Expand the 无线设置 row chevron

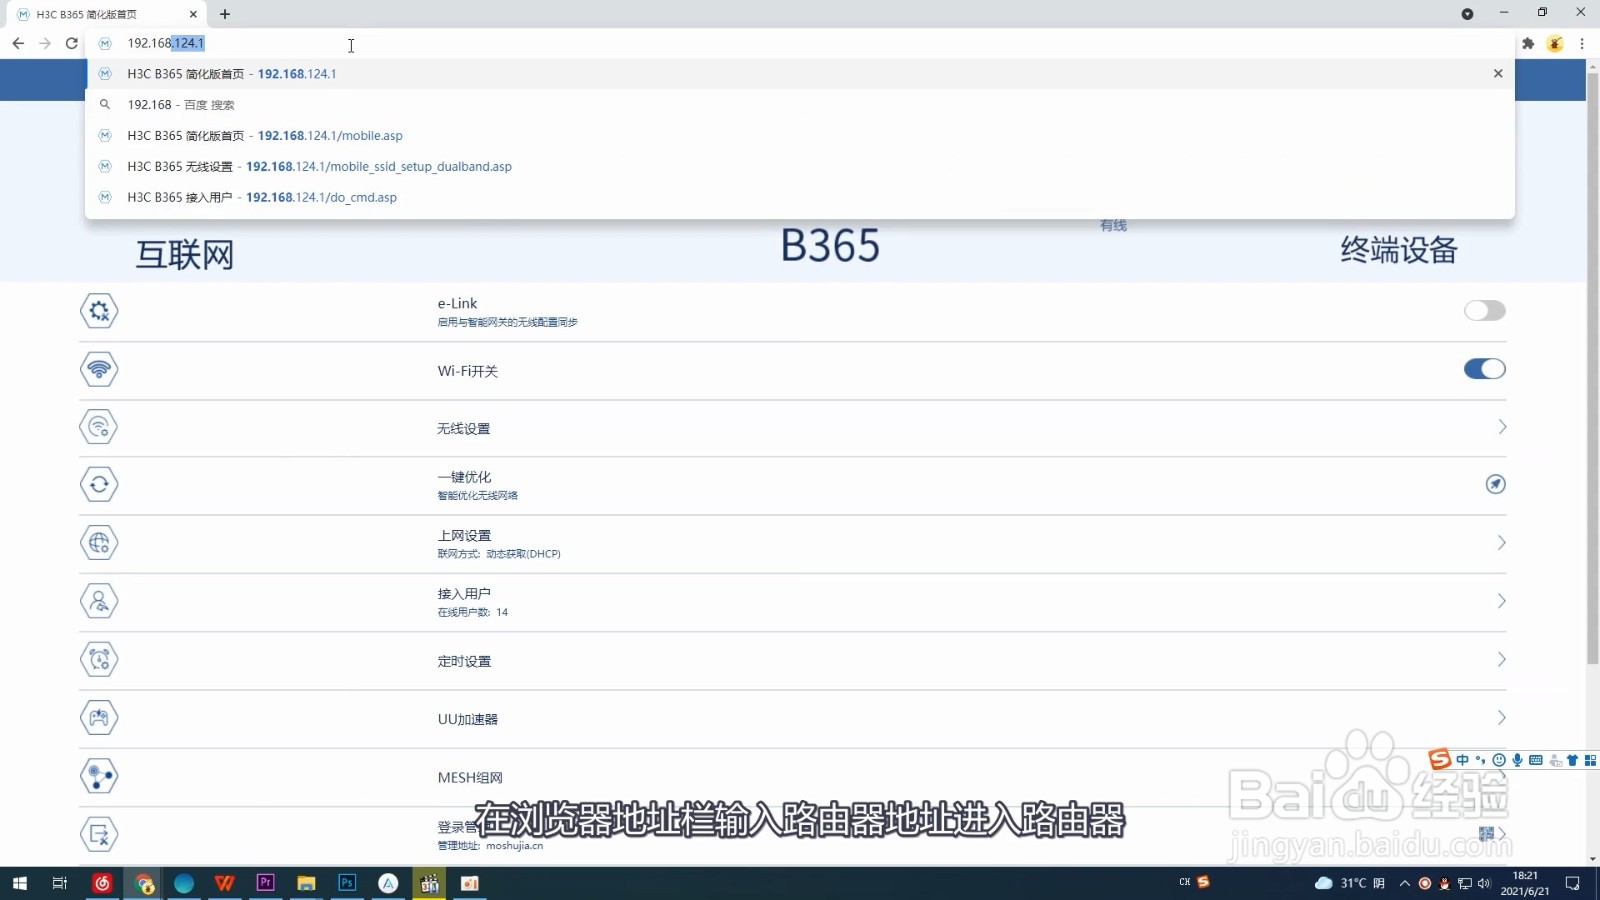click(1502, 427)
